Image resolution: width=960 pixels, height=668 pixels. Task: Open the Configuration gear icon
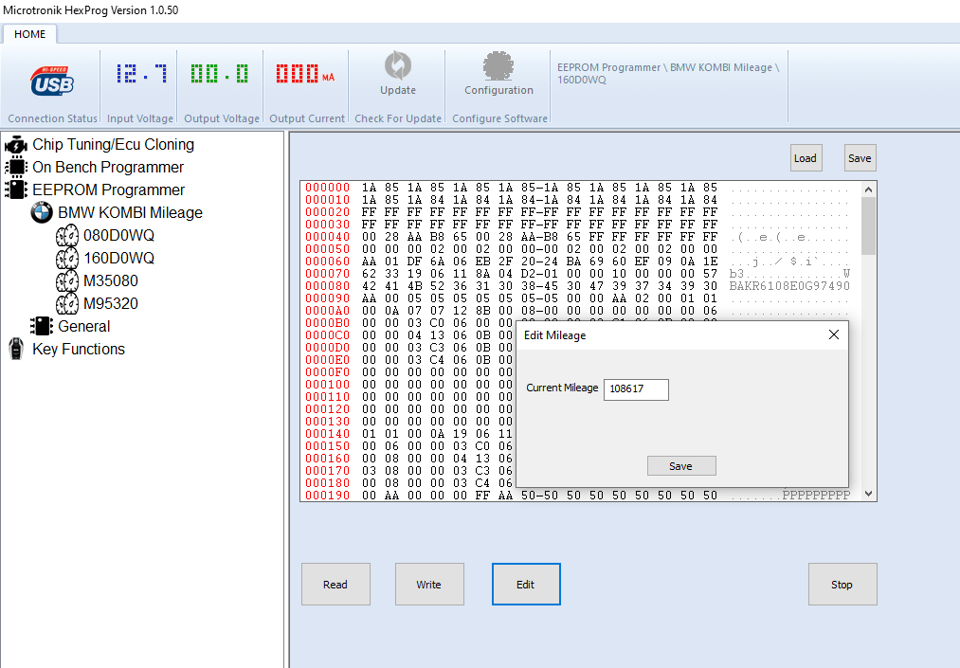click(x=498, y=66)
